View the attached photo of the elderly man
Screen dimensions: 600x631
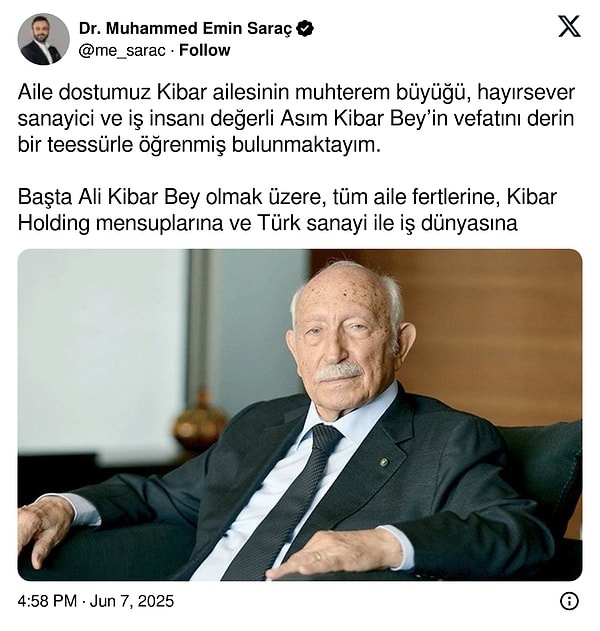(300, 415)
